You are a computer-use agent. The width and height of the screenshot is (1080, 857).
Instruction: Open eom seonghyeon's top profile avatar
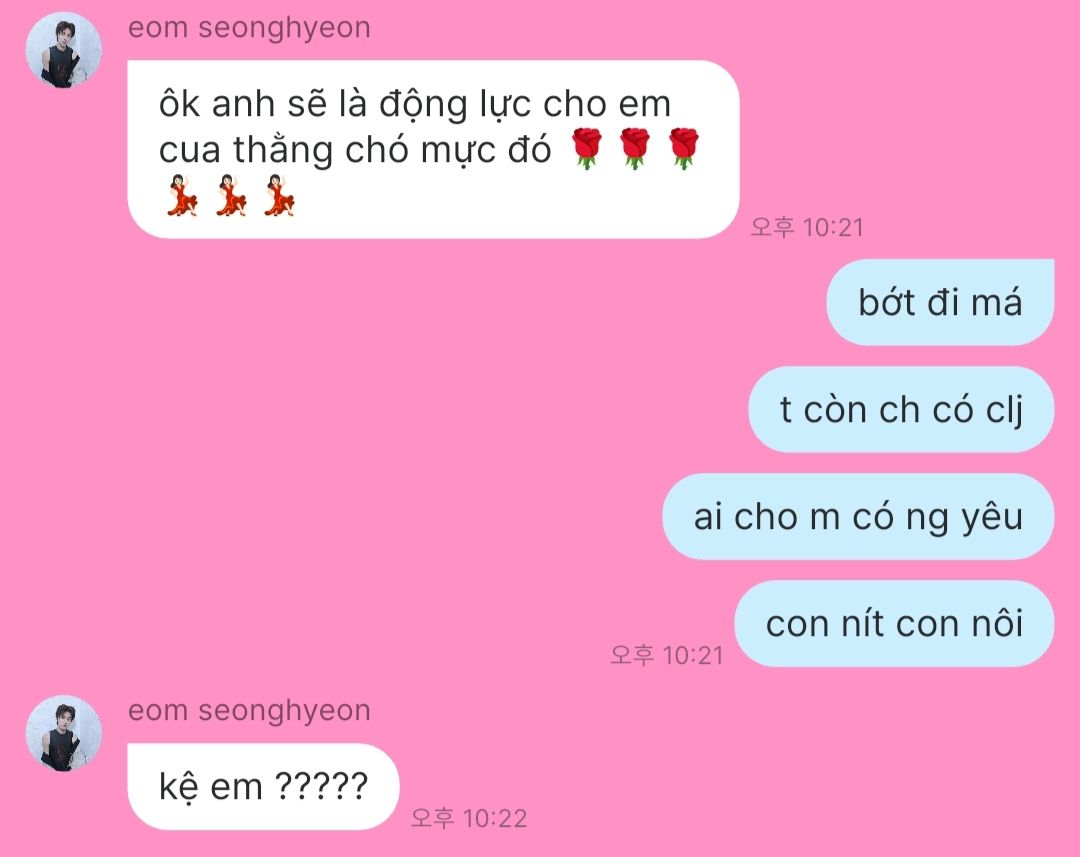[x=63, y=50]
